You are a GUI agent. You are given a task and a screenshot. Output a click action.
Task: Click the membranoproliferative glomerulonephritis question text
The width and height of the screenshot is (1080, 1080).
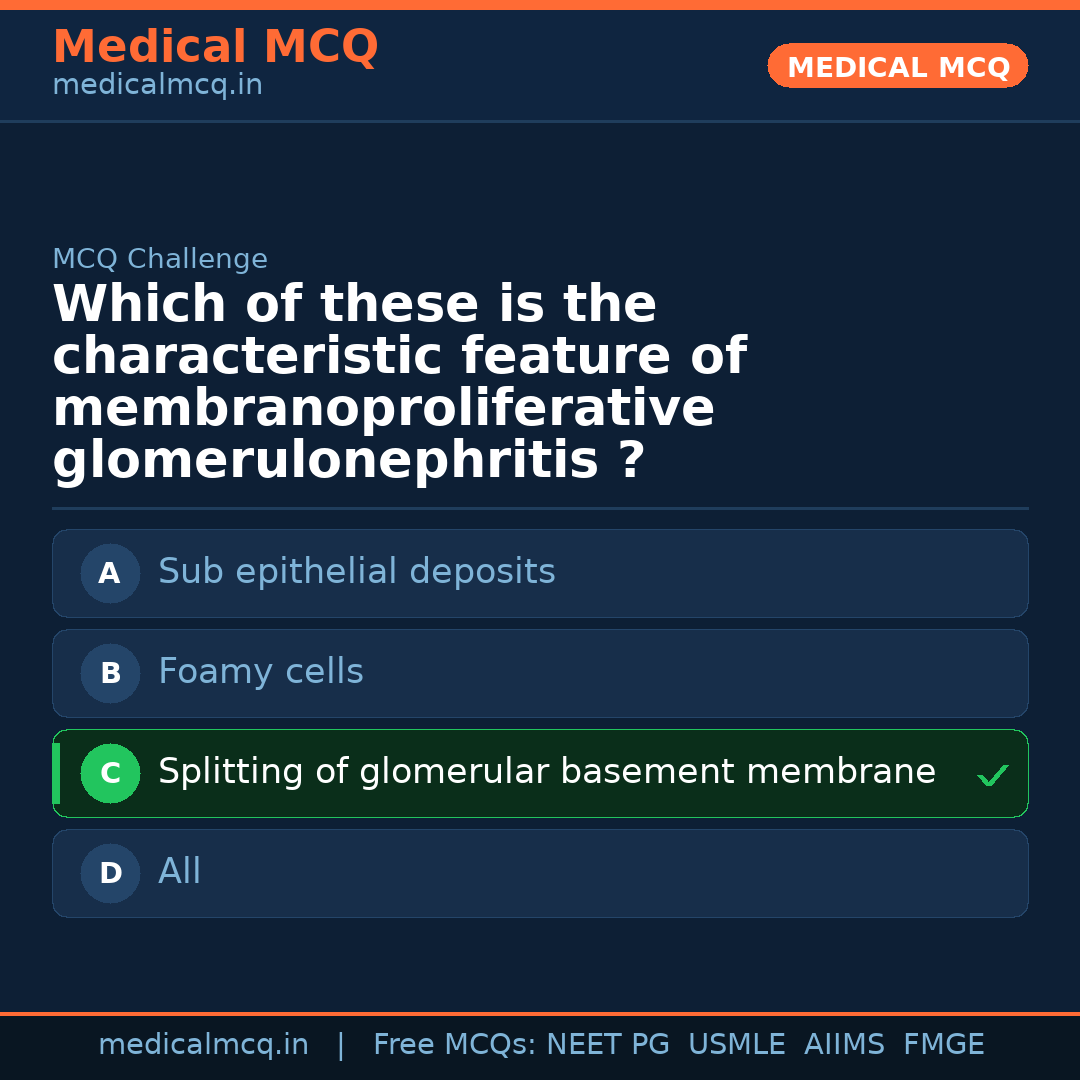point(400,382)
